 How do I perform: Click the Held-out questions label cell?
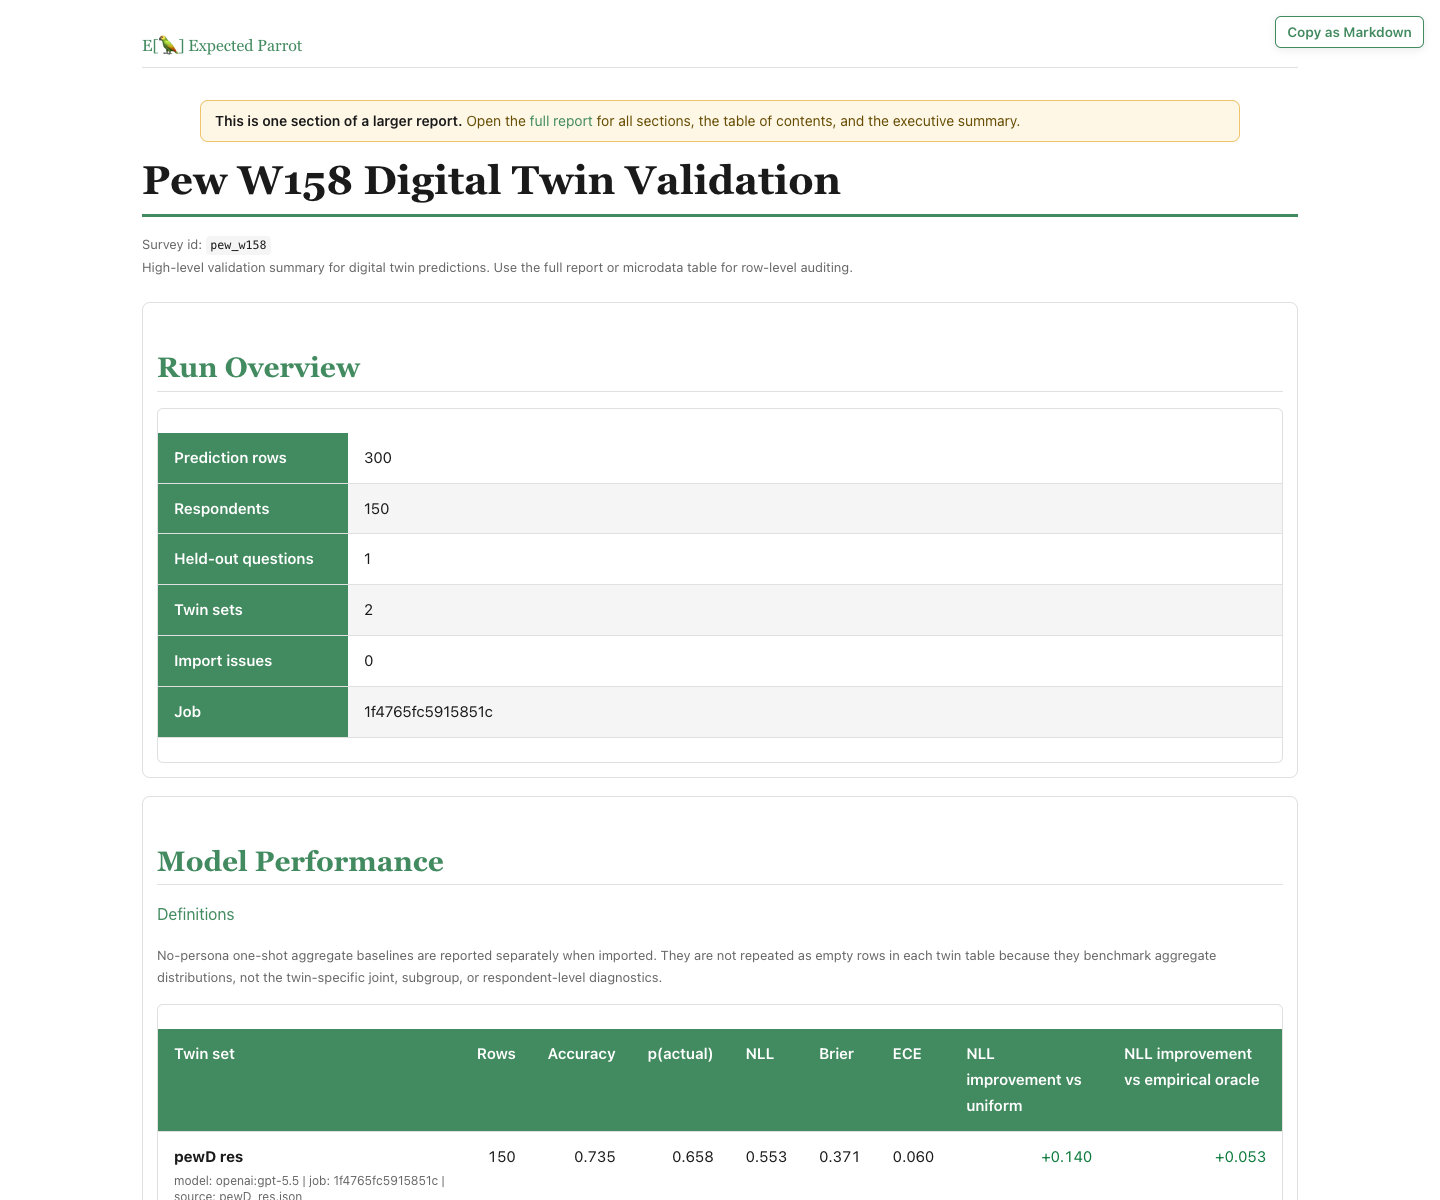point(253,559)
